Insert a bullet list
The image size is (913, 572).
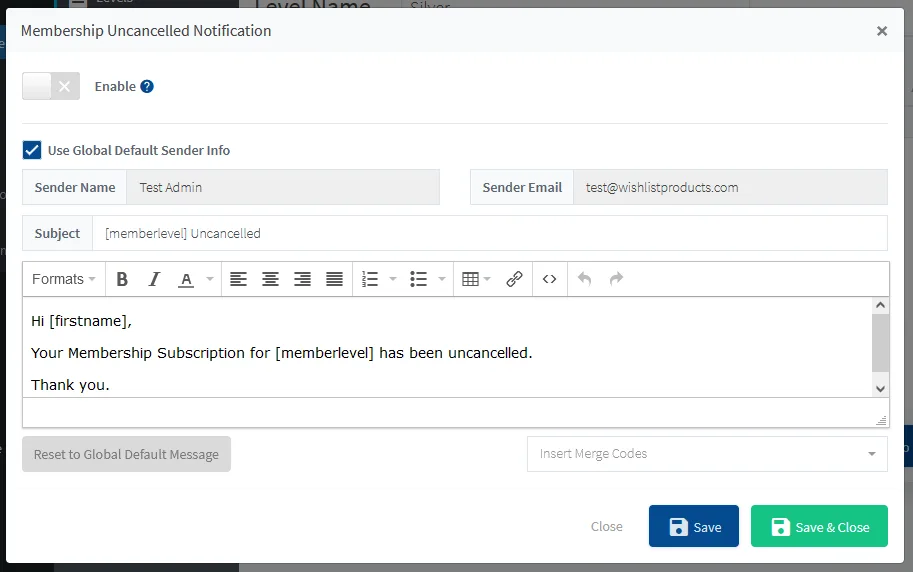pyautogui.click(x=419, y=279)
